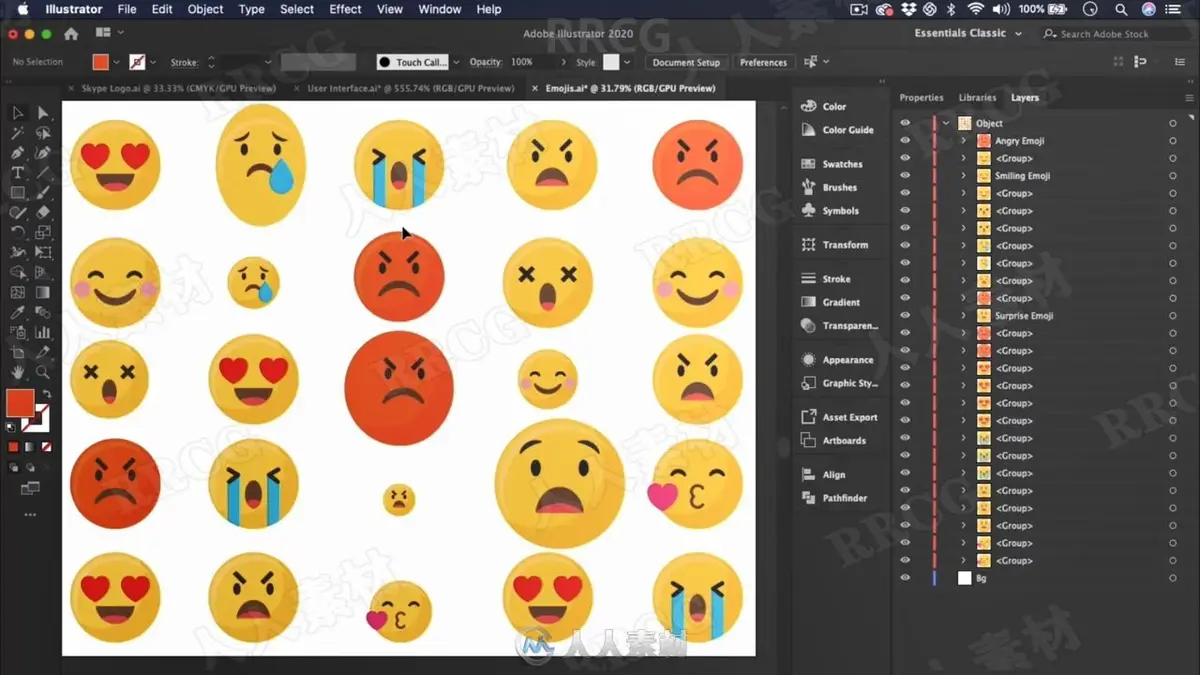Select the Artboard tool
This screenshot has width=1200, height=675.
[18, 353]
